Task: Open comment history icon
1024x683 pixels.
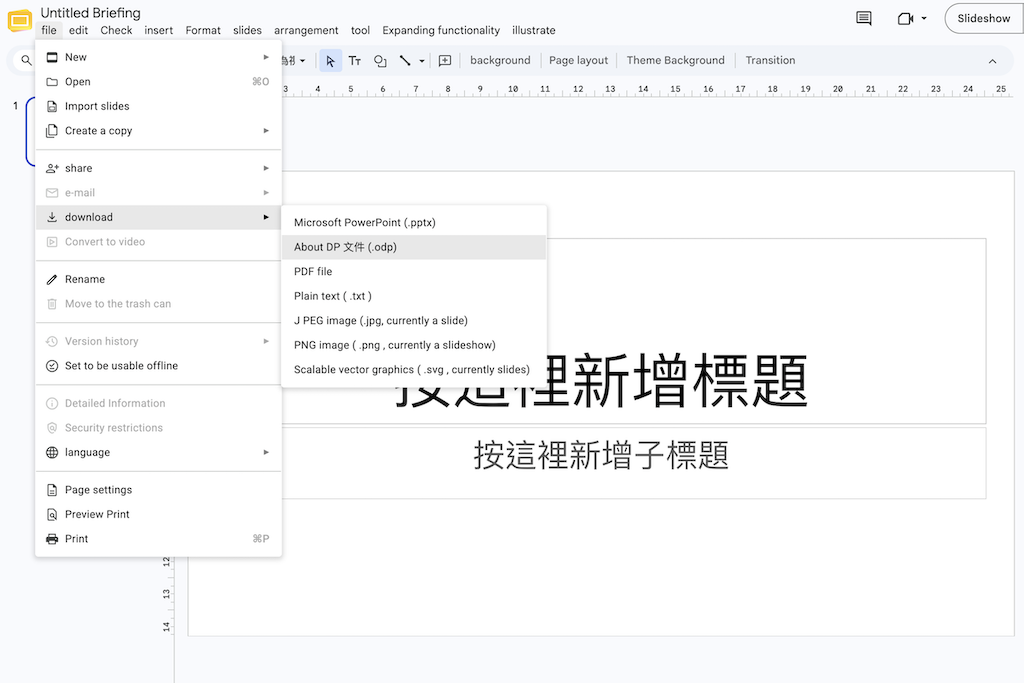Action: click(x=863, y=18)
